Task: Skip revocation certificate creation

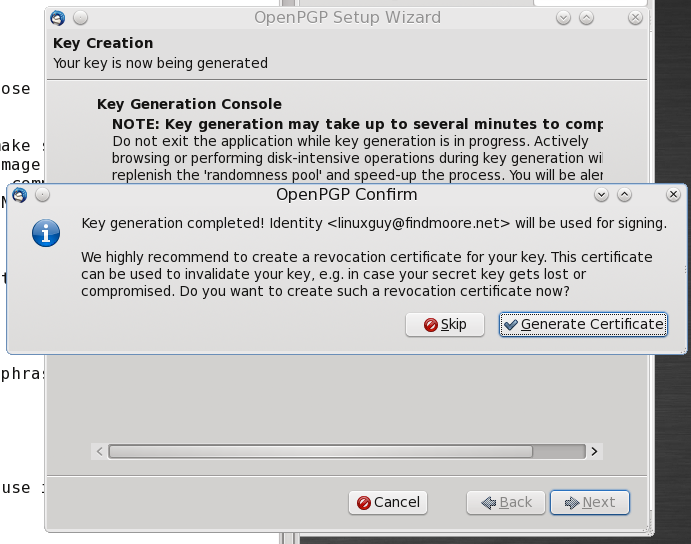Action: [x=445, y=324]
